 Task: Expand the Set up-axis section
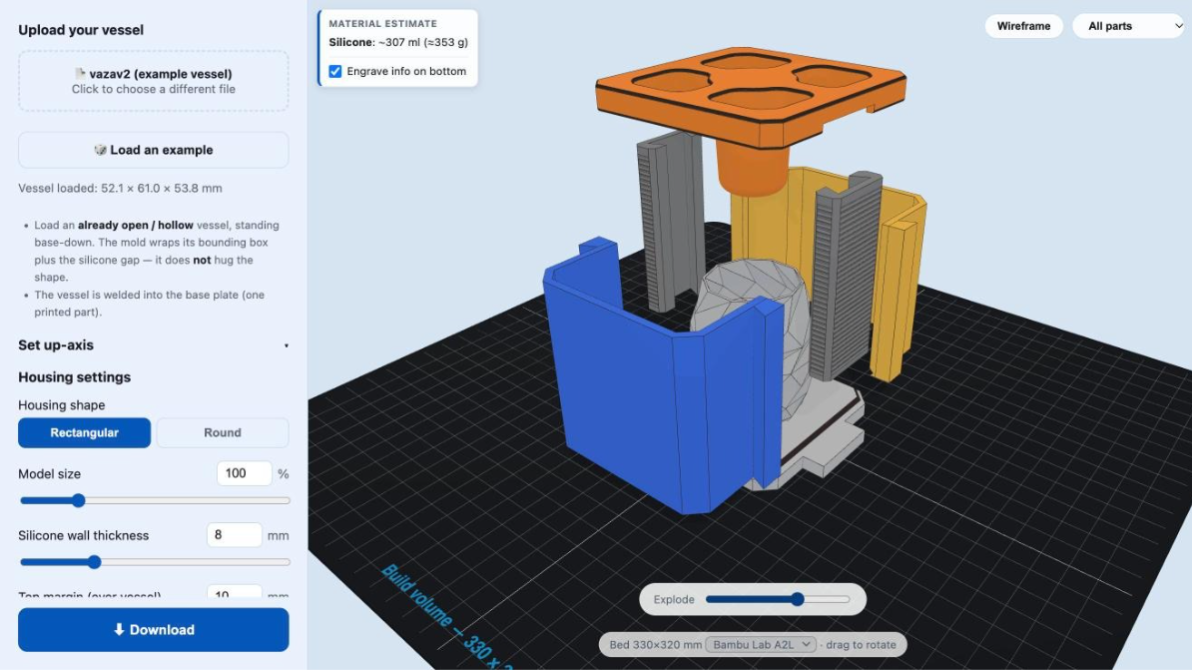(x=153, y=345)
